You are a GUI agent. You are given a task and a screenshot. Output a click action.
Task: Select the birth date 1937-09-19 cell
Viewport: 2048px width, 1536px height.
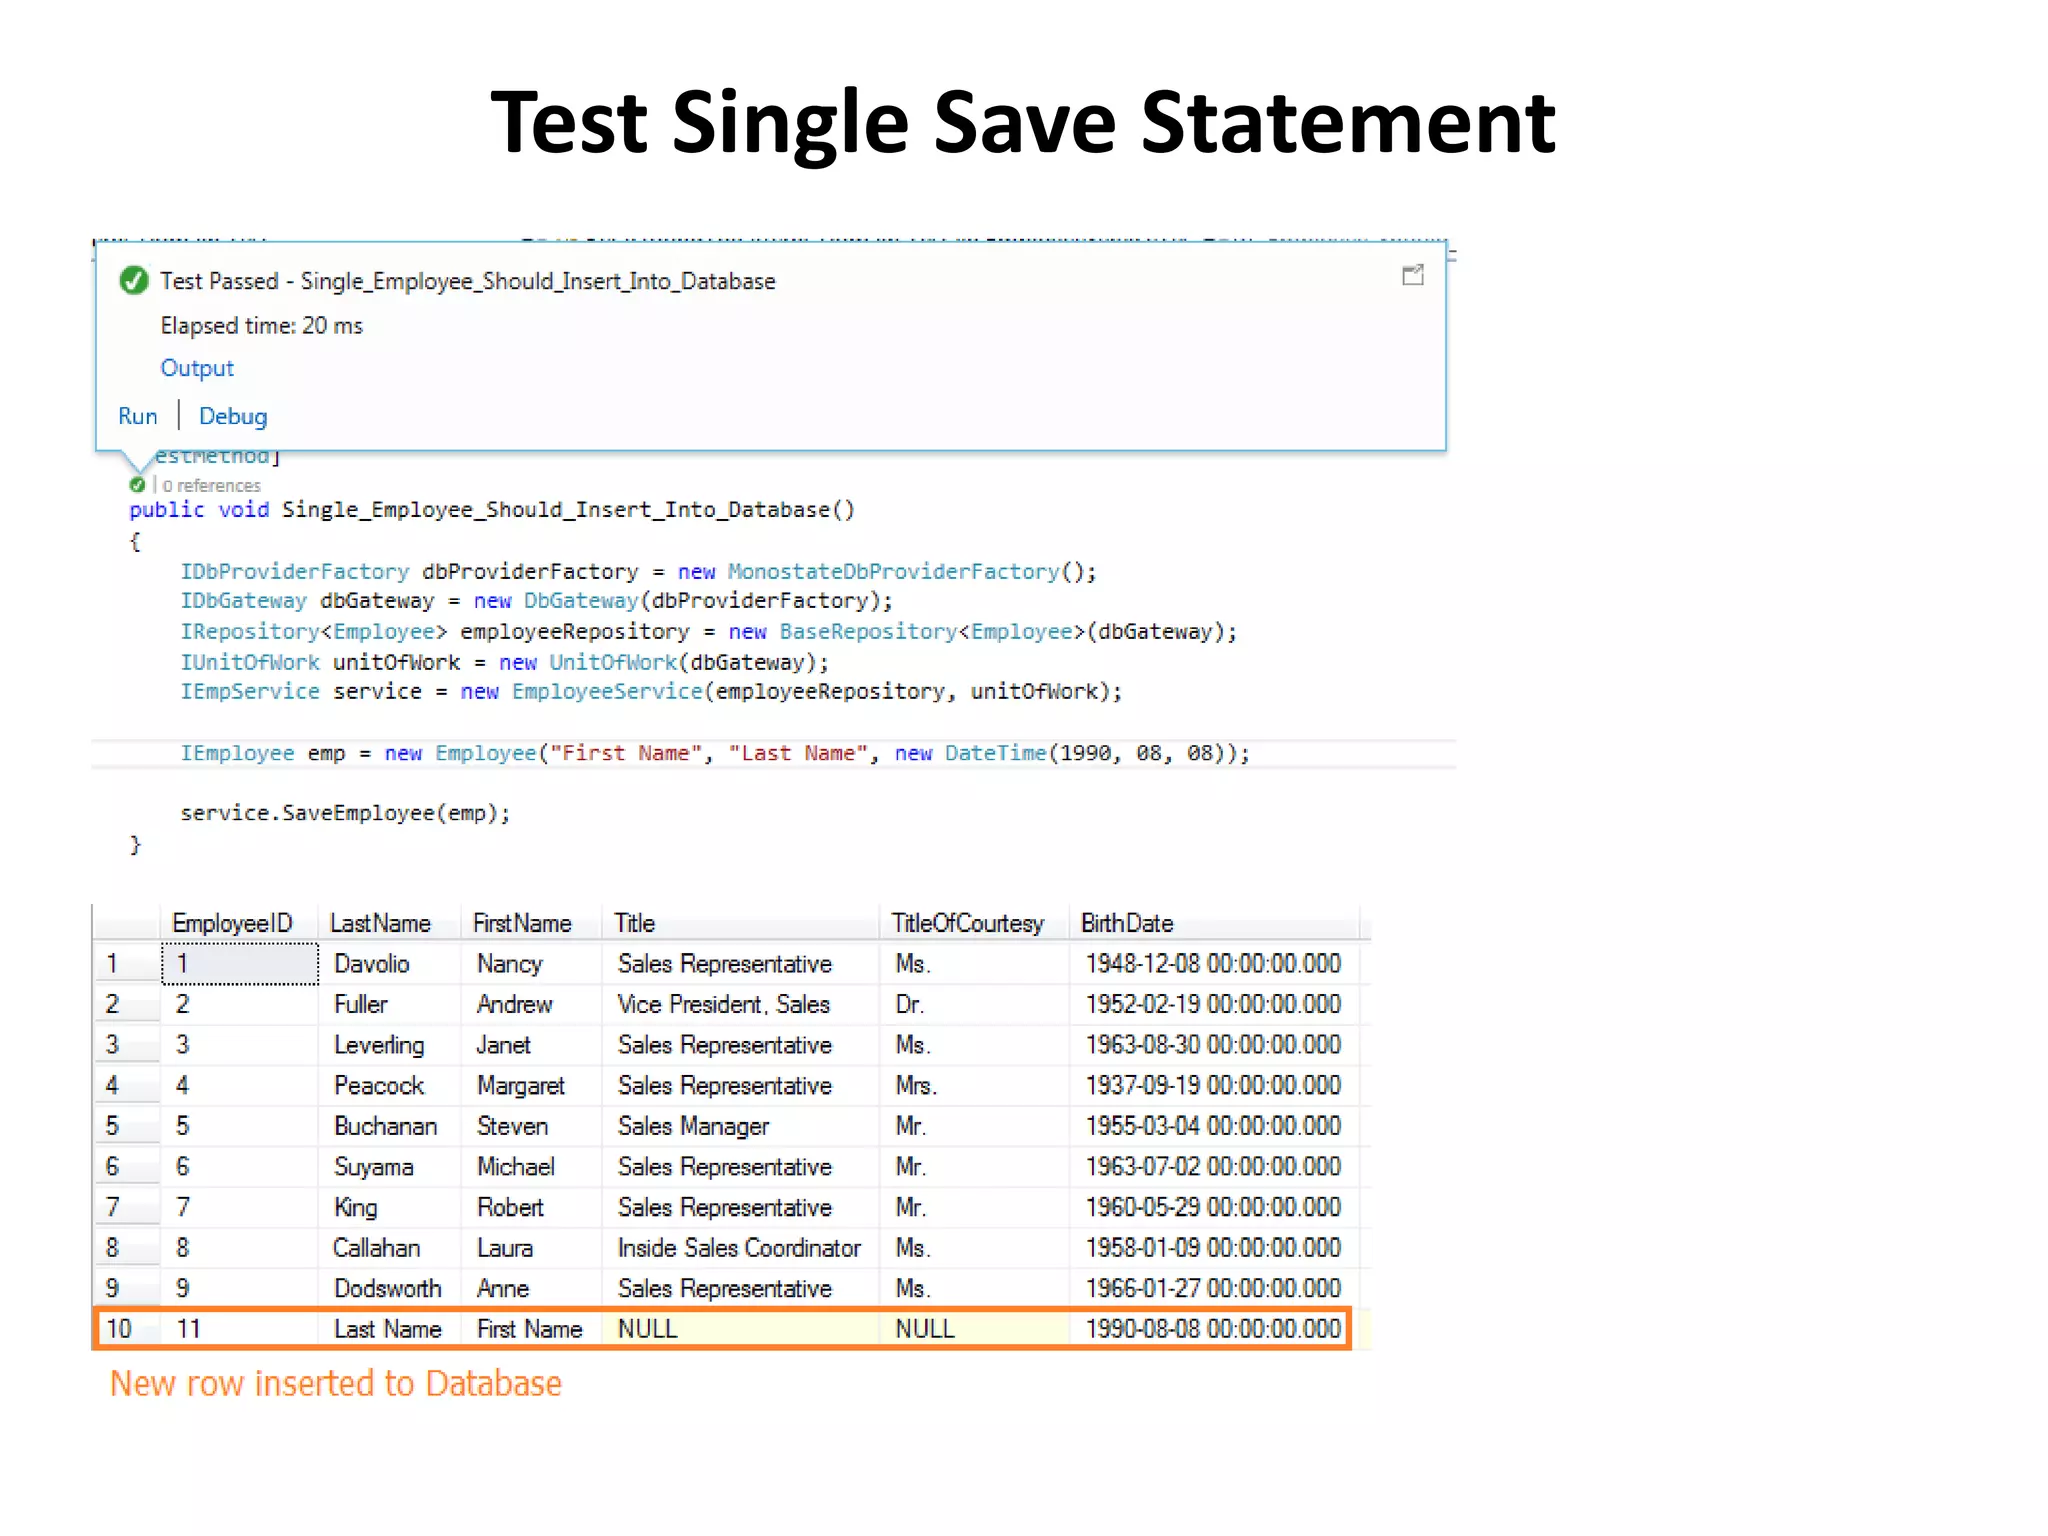coord(1213,1085)
